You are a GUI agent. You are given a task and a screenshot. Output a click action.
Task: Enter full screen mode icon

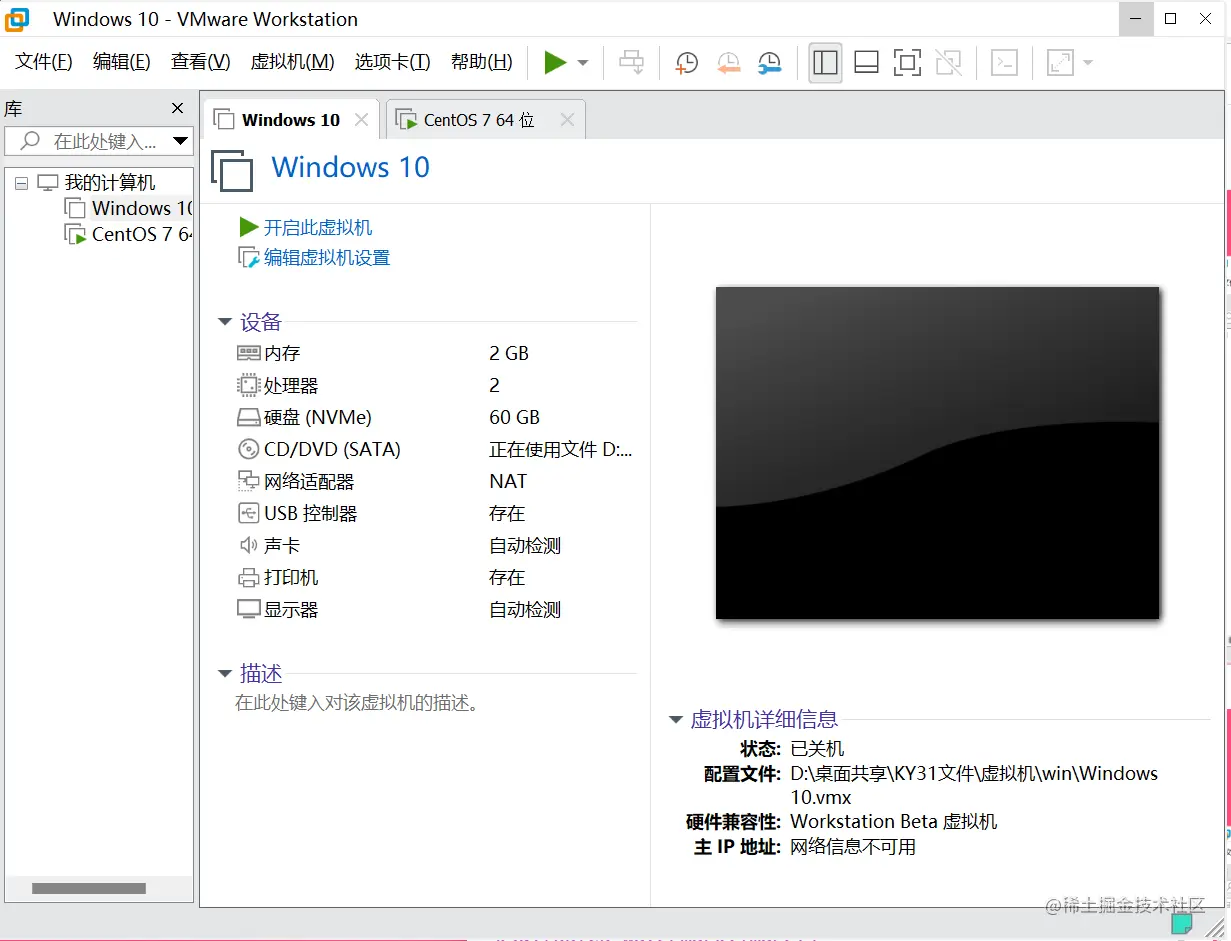(907, 63)
